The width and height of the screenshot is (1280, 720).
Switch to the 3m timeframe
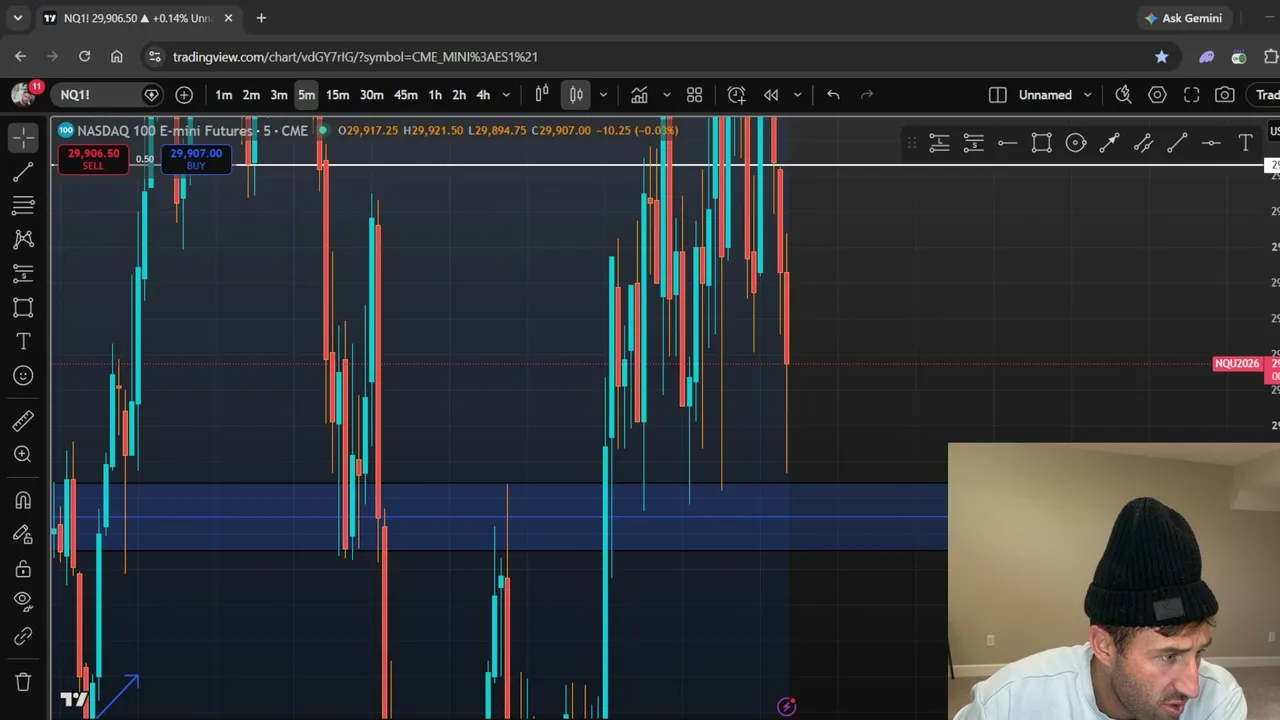pos(279,95)
